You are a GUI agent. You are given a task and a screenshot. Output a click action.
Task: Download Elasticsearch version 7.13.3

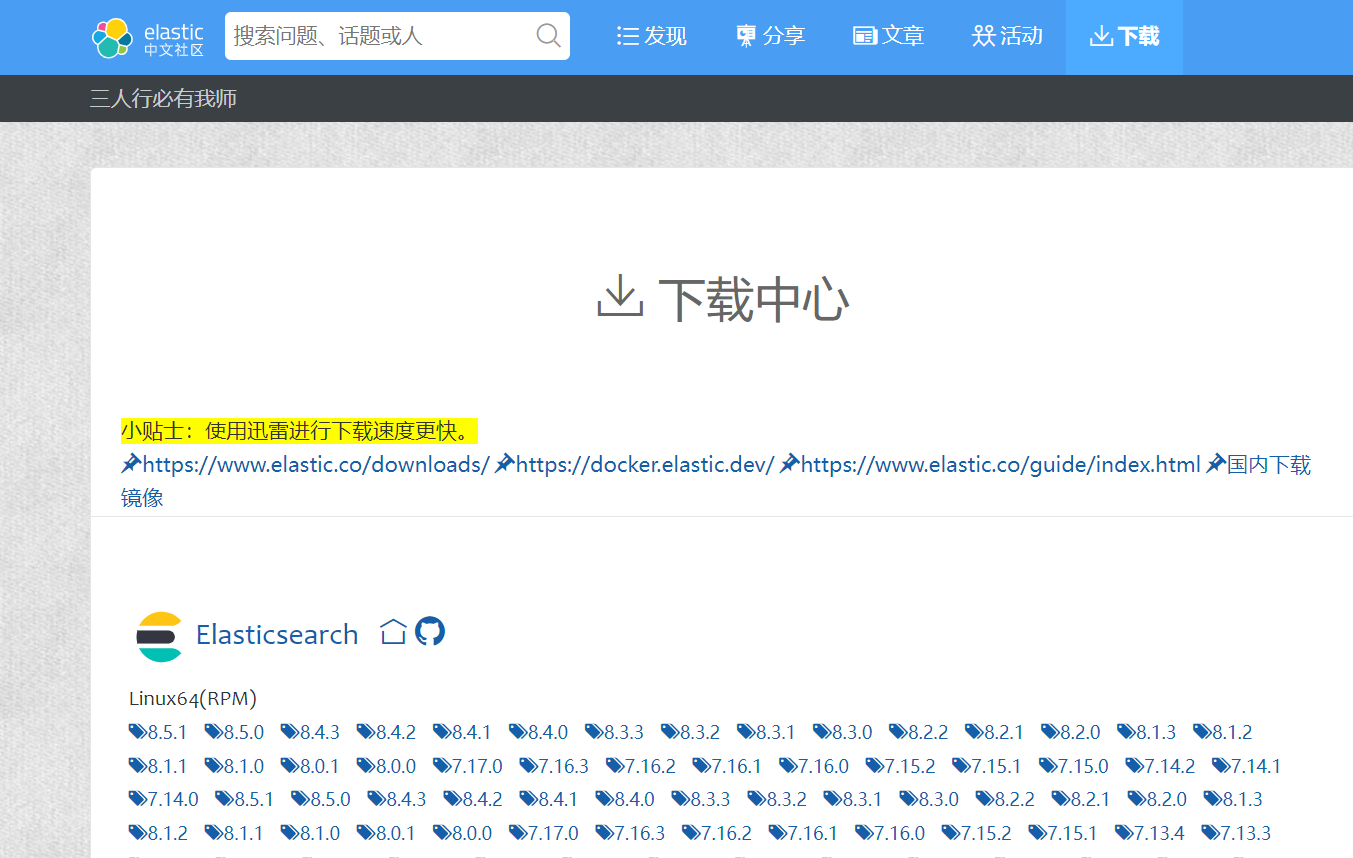pos(1236,833)
